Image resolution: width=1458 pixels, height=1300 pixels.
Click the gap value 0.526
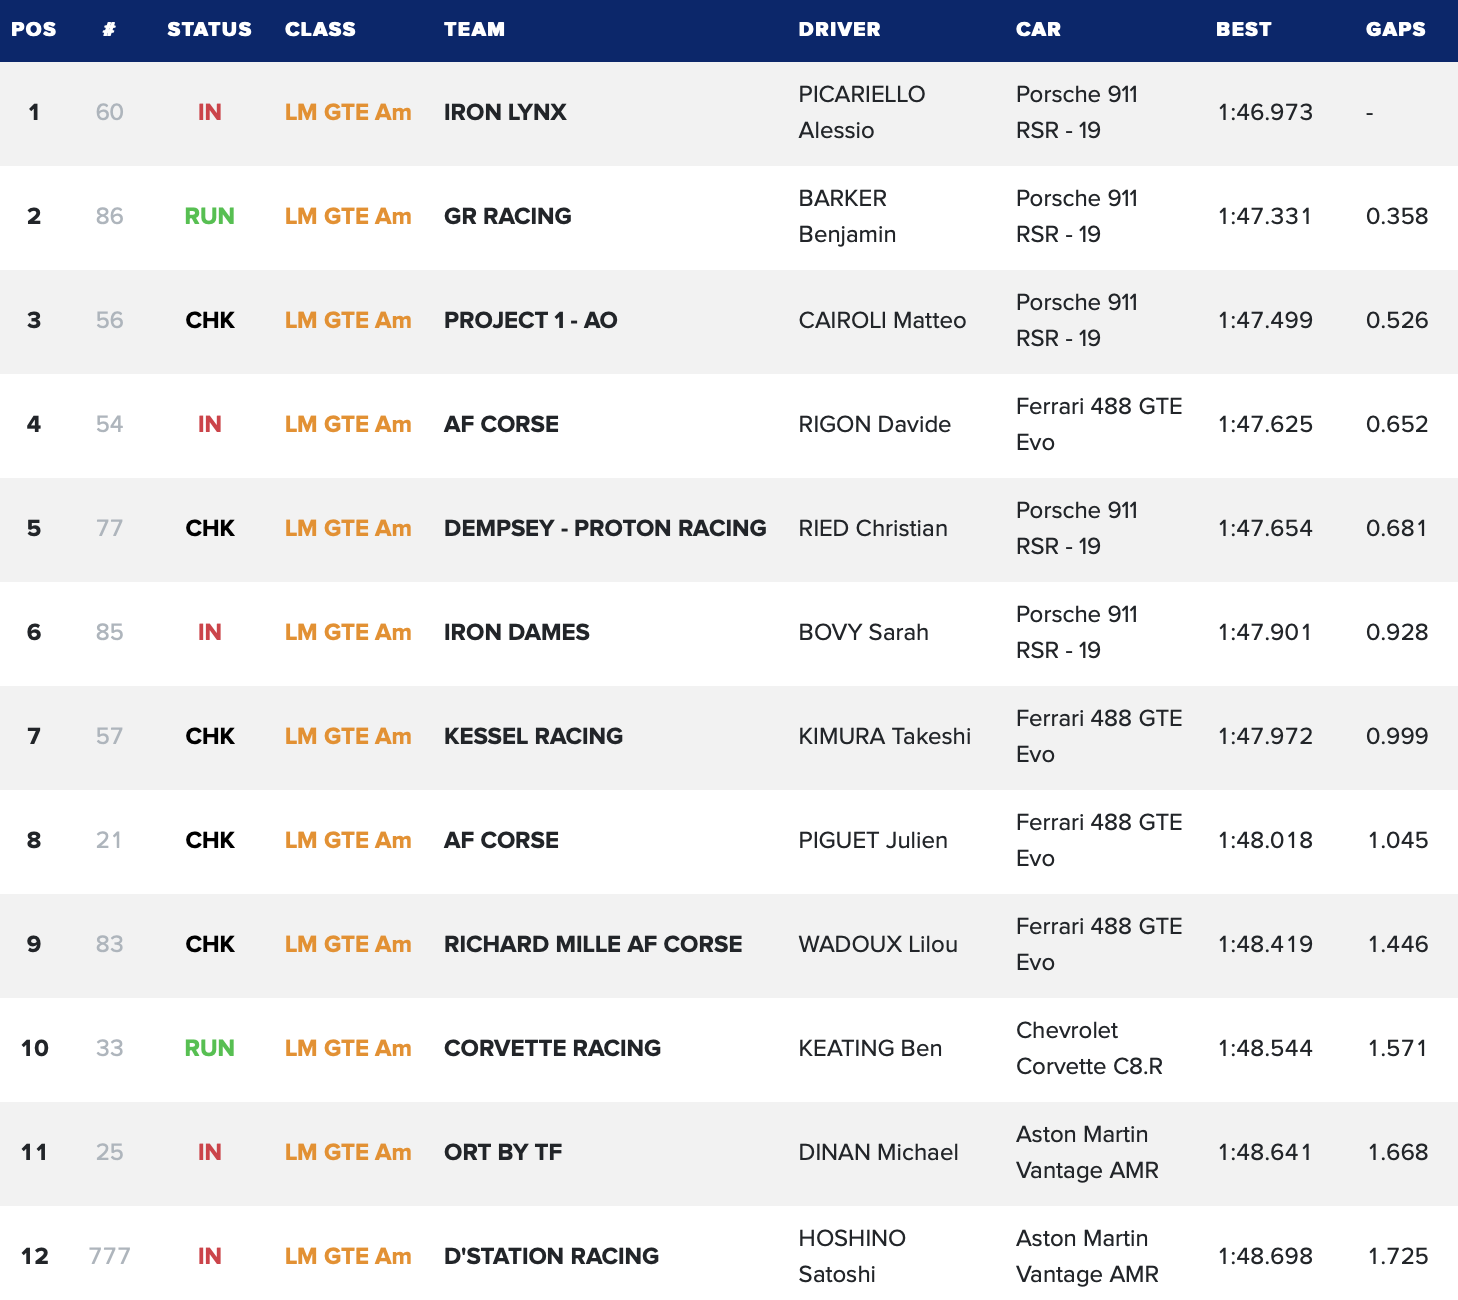pyautogui.click(x=1397, y=320)
